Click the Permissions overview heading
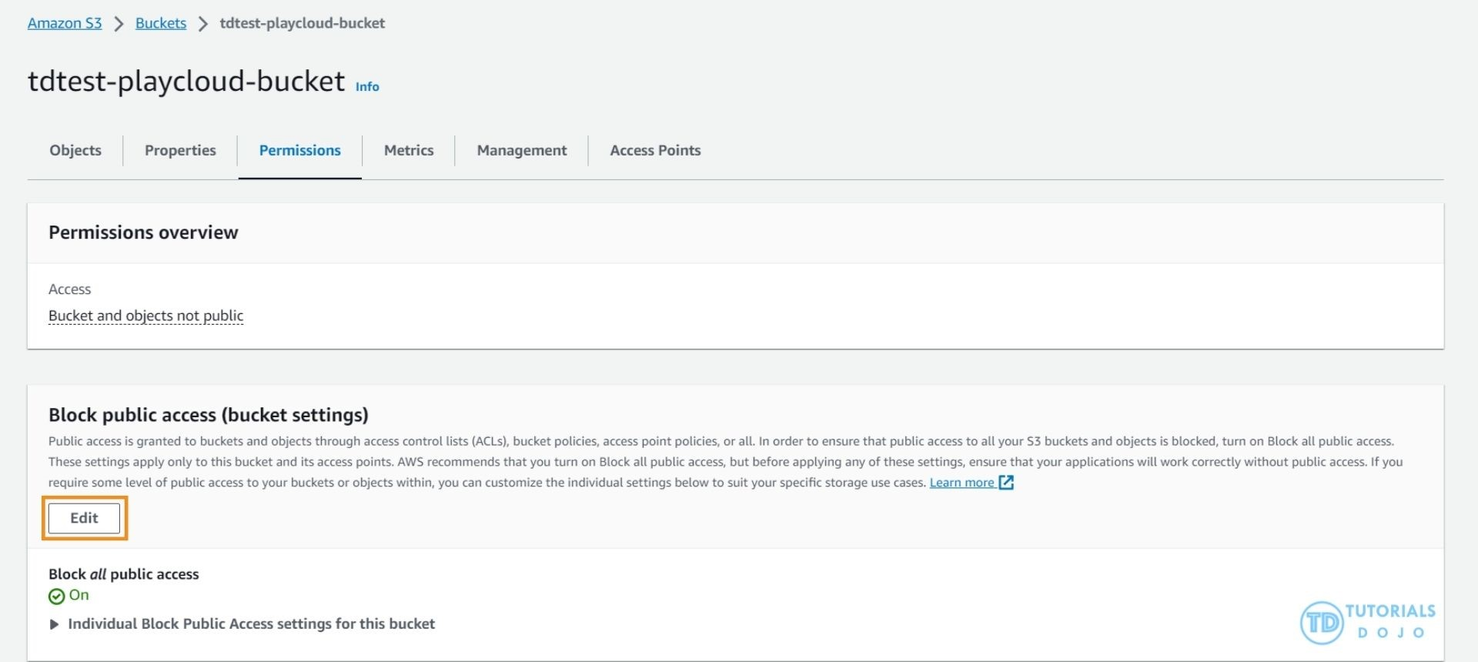1478x662 pixels. pos(143,232)
